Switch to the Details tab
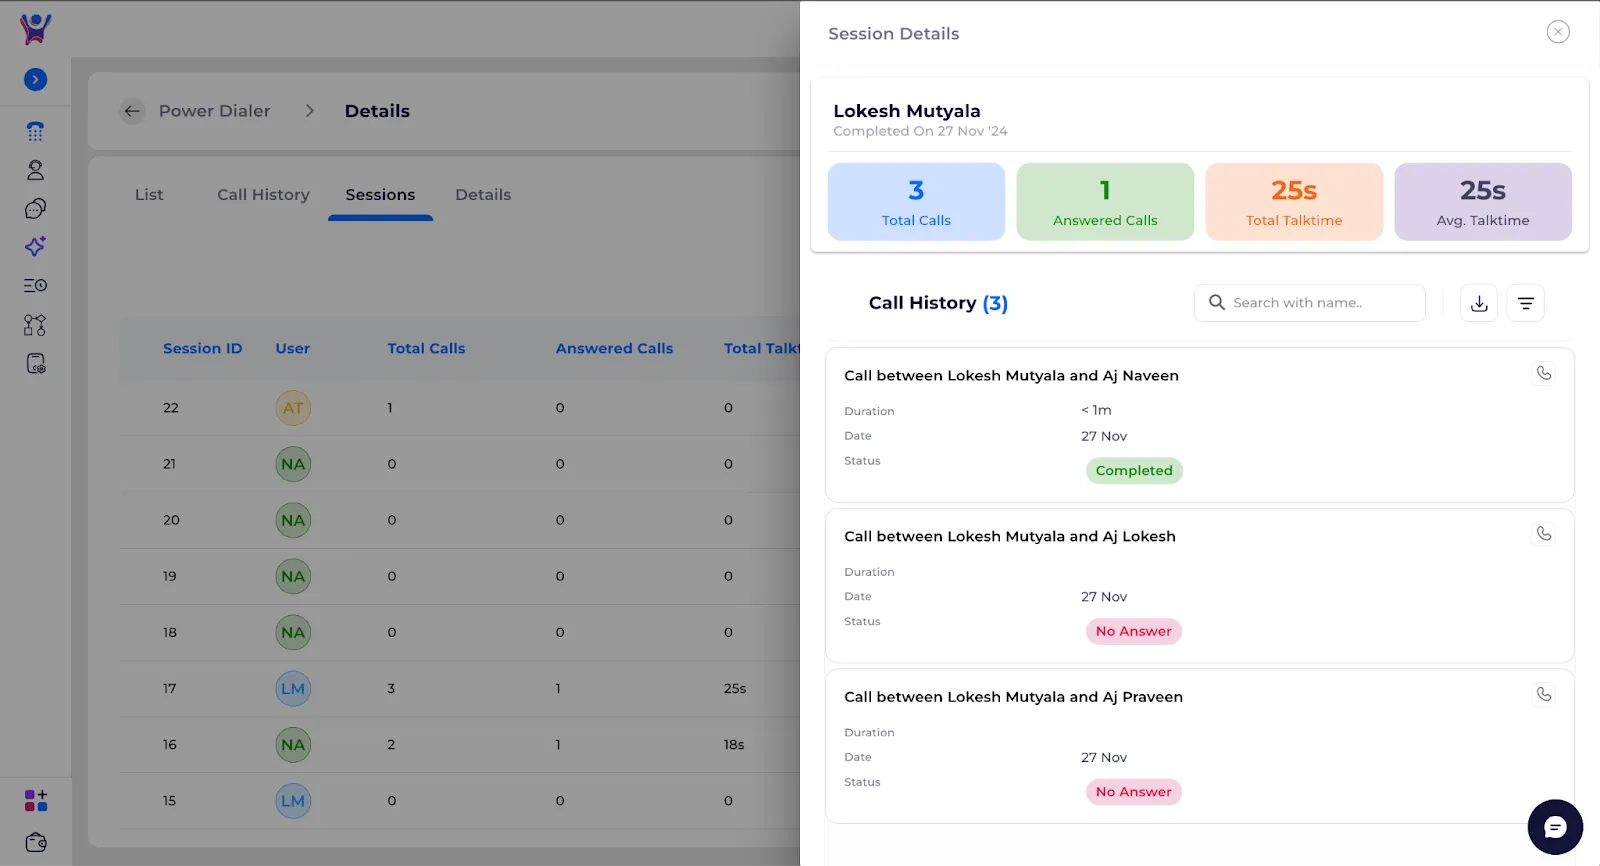The image size is (1600, 866). click(483, 195)
